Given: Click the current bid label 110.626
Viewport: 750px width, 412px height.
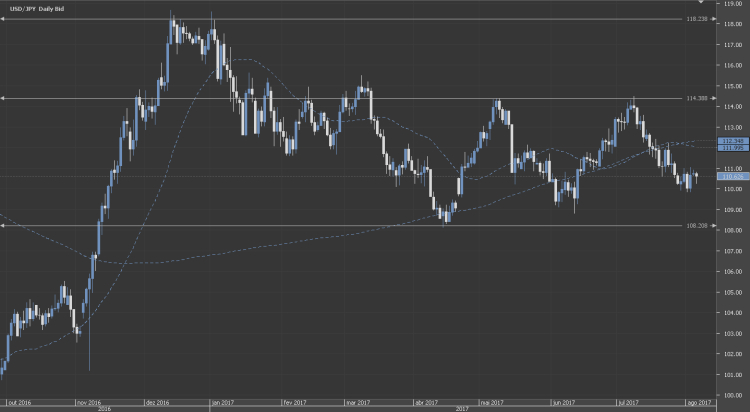Looking at the screenshot, I should (733, 177).
